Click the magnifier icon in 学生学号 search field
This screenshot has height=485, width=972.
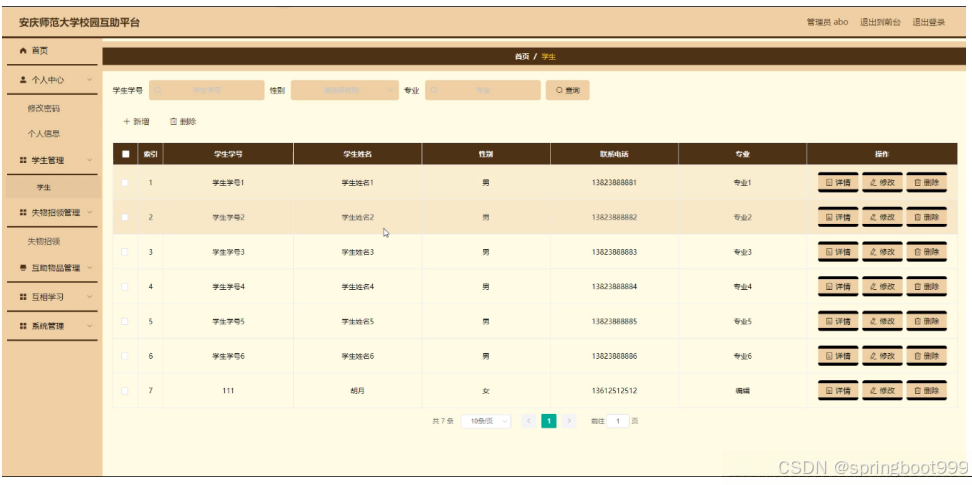[158, 91]
